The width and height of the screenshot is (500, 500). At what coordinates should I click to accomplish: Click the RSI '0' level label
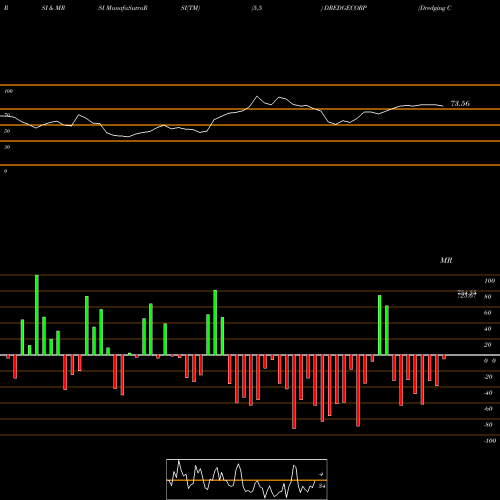pyautogui.click(x=5, y=171)
